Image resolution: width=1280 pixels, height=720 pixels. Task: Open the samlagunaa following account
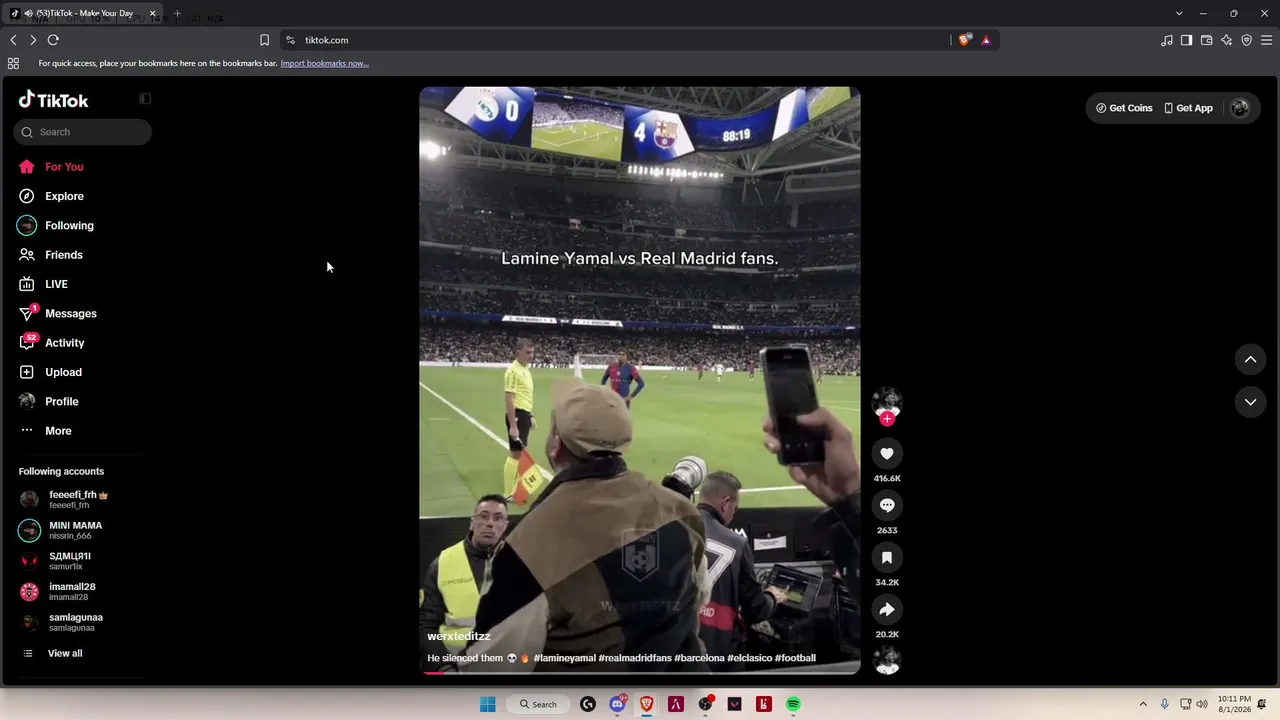point(82,622)
